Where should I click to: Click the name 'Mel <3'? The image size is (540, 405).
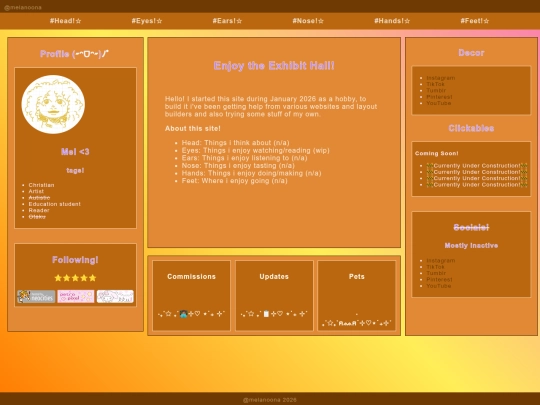click(x=75, y=152)
